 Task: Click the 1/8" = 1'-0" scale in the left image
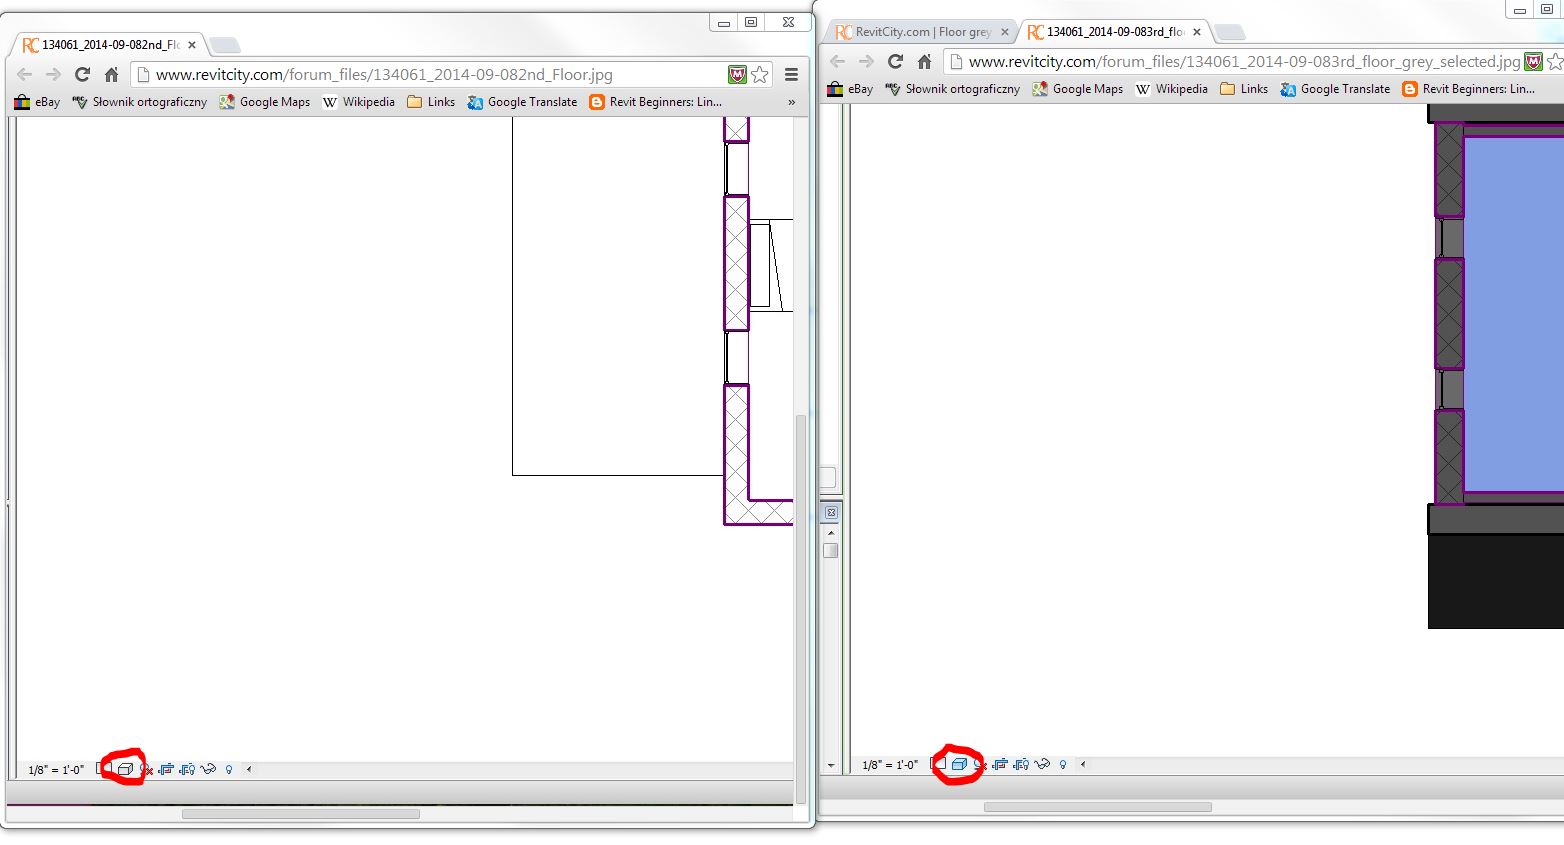pyautogui.click(x=56, y=770)
